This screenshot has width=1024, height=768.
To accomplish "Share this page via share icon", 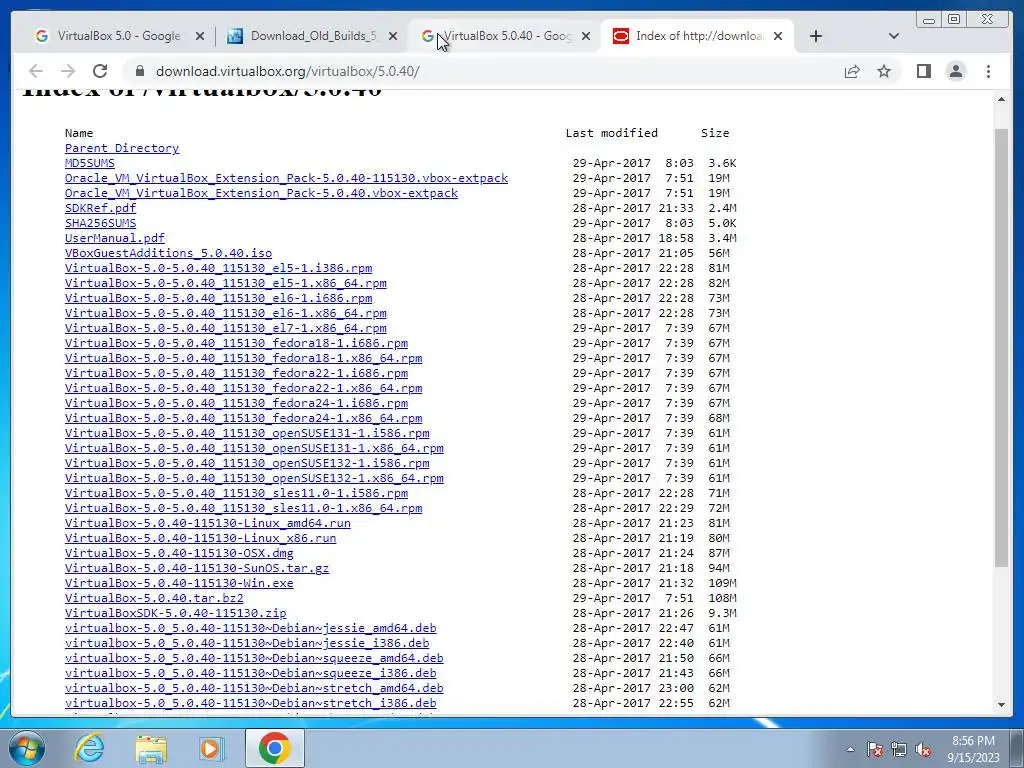I will point(852,71).
